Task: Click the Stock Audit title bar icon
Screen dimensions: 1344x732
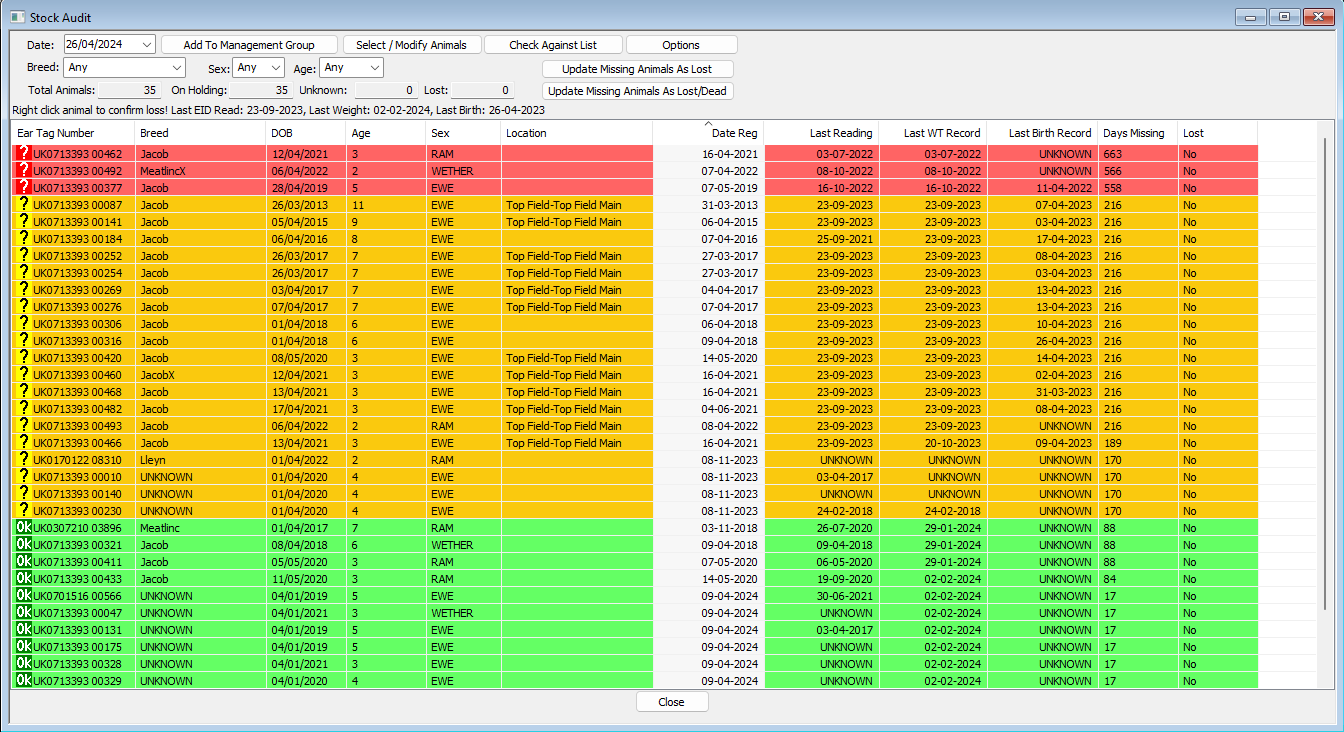Action: point(17,16)
